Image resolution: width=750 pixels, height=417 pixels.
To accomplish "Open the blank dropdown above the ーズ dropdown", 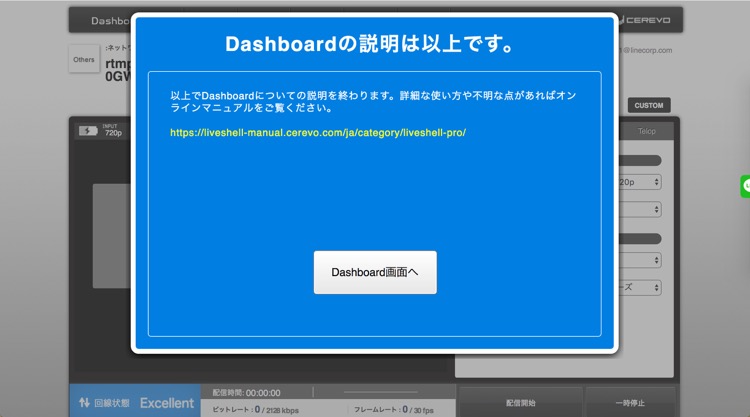I will click(x=640, y=260).
